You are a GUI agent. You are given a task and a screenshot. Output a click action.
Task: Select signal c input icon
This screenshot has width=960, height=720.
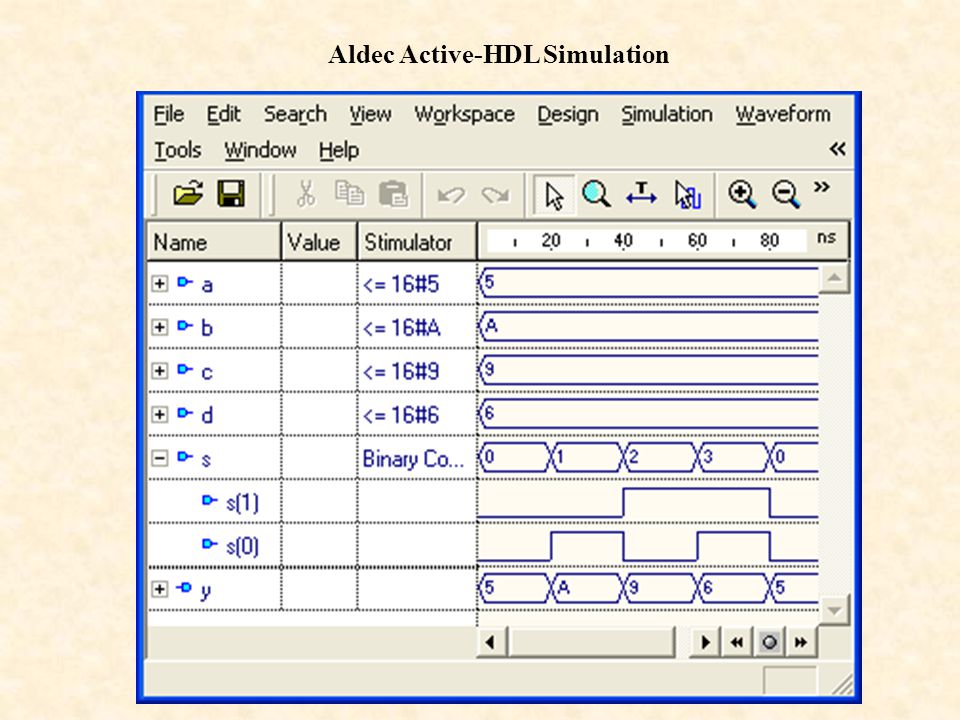(x=185, y=369)
